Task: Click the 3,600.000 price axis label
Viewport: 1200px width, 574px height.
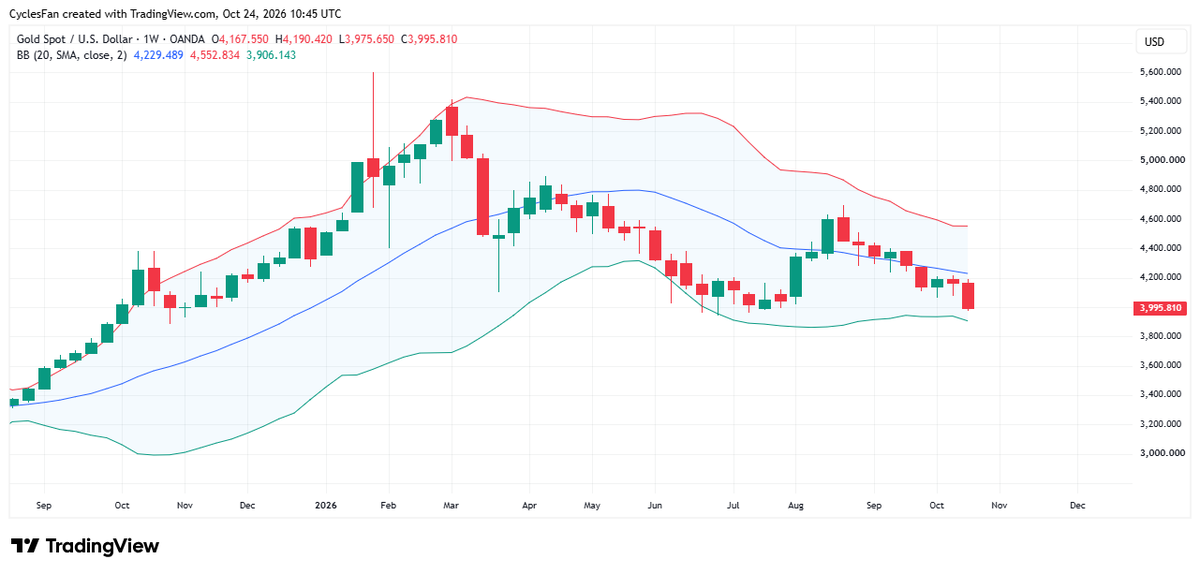Action: 1162,365
